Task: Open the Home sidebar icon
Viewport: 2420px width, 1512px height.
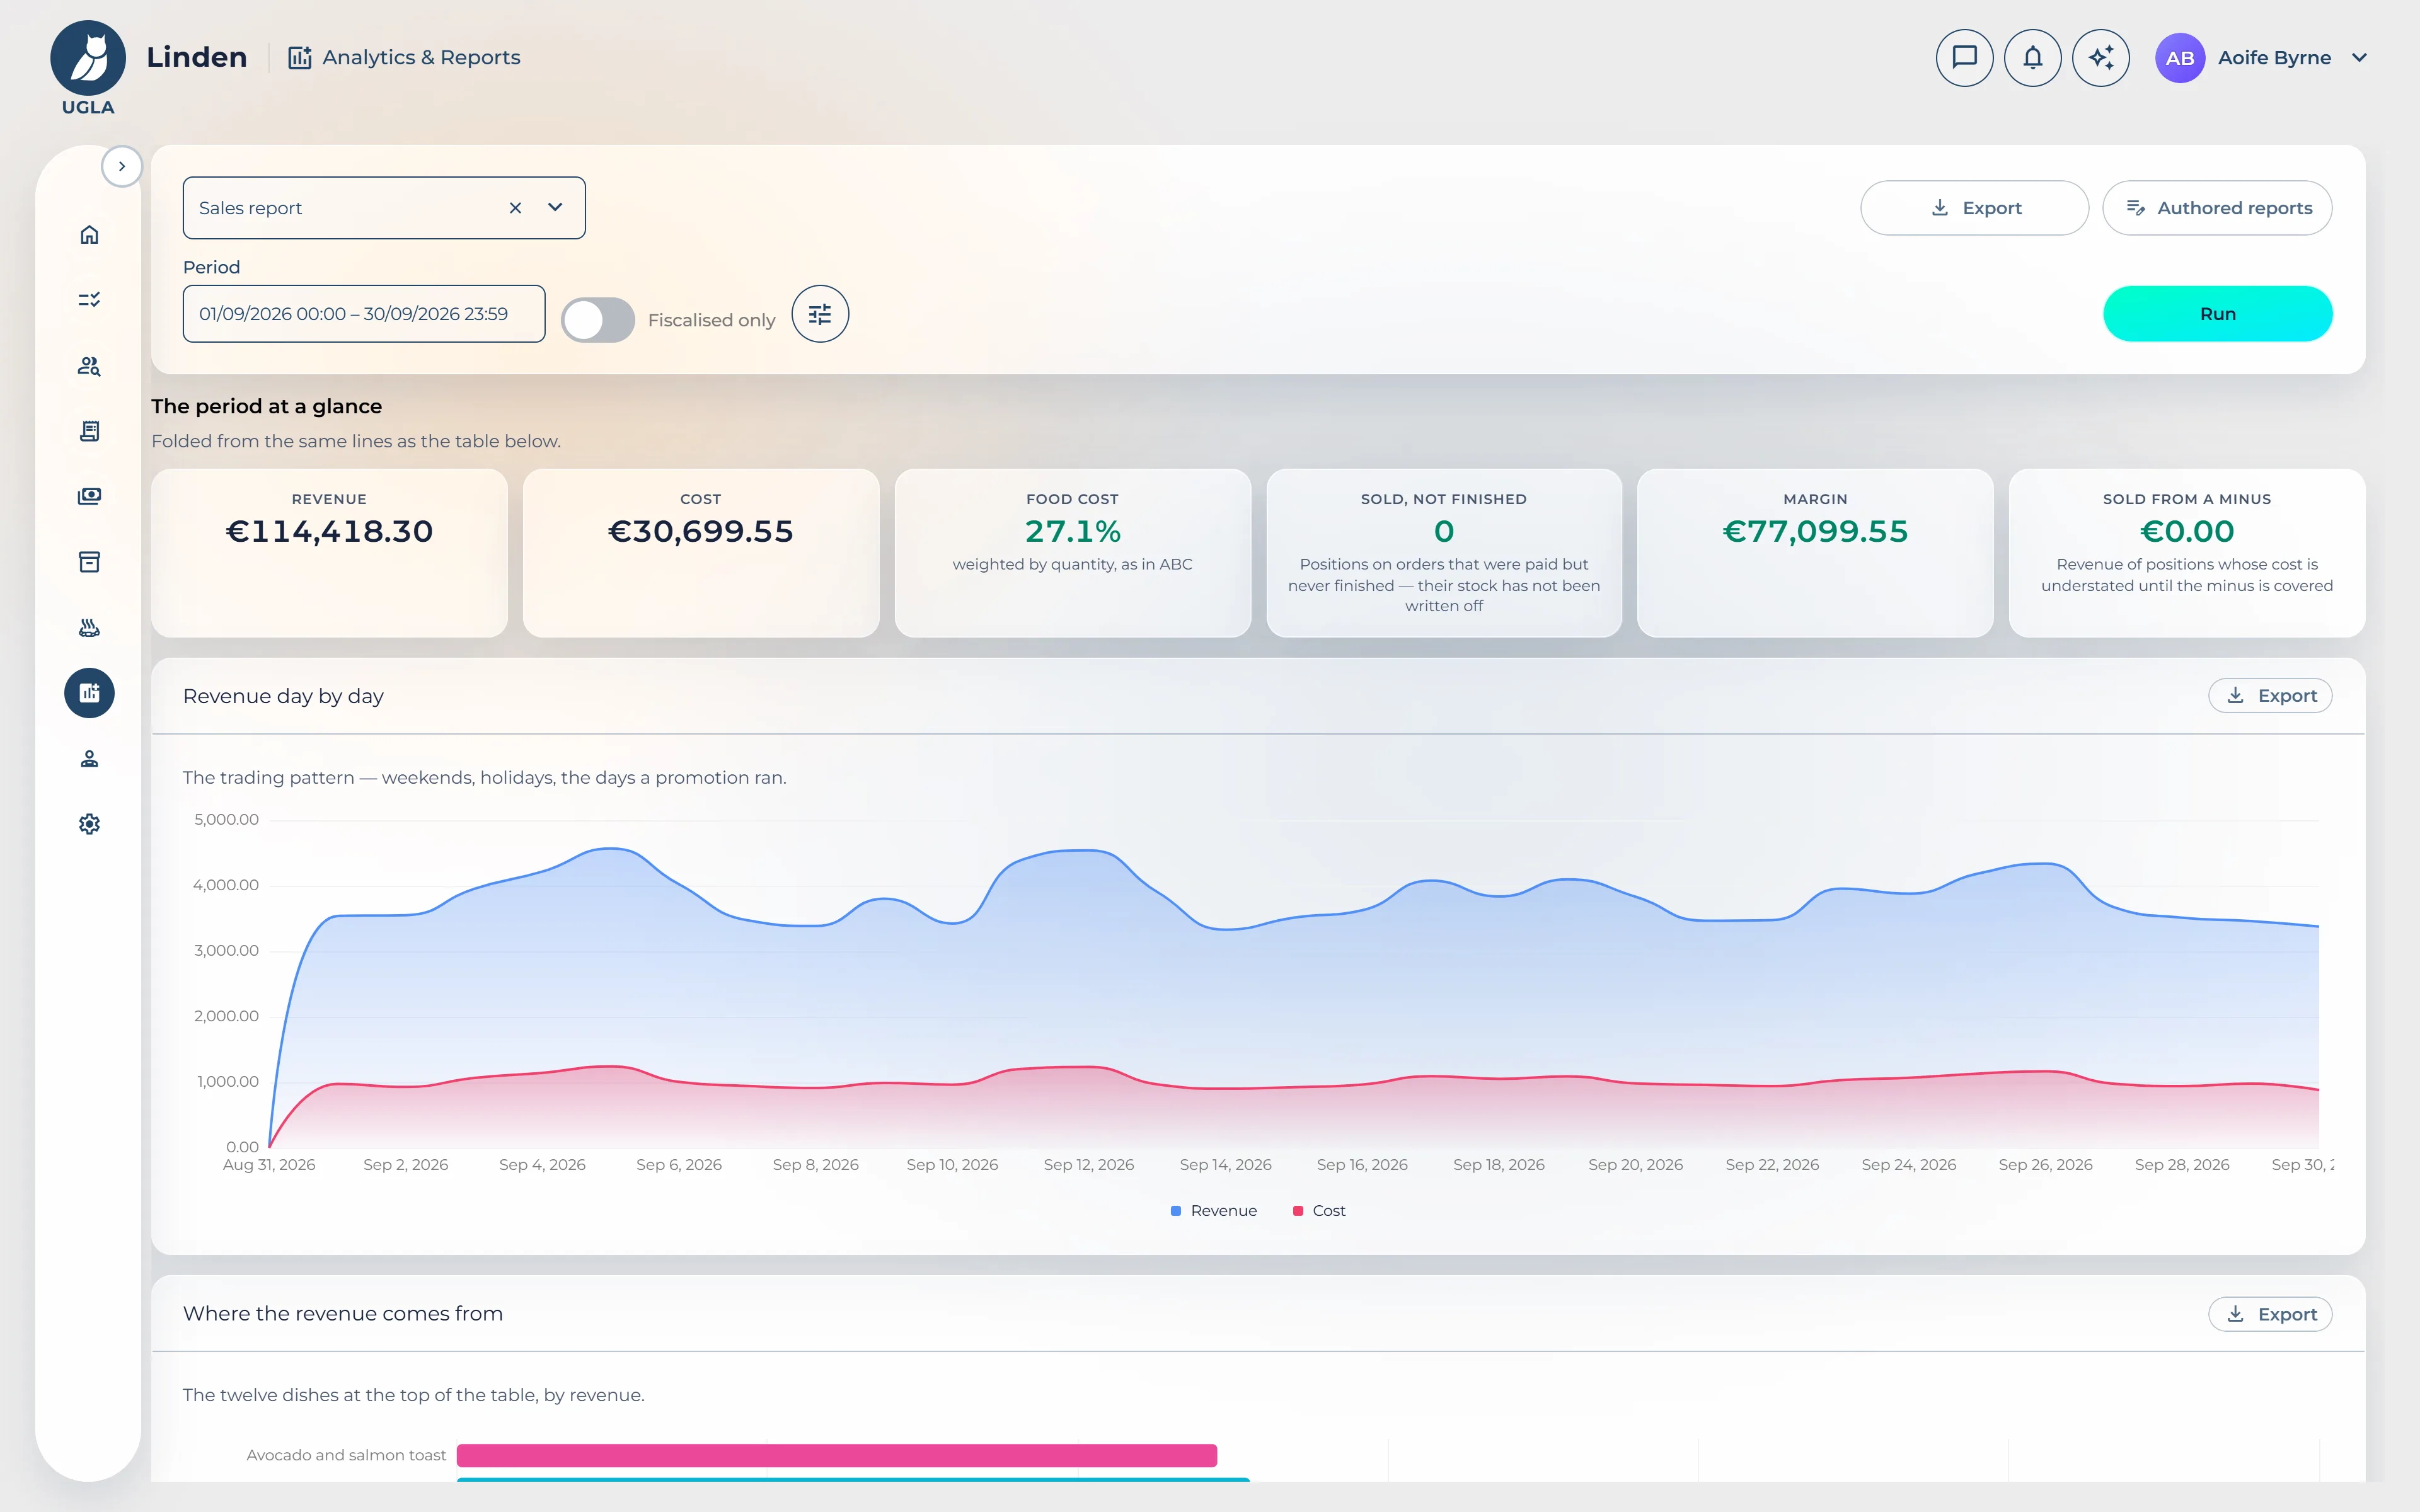Action: click(x=89, y=234)
